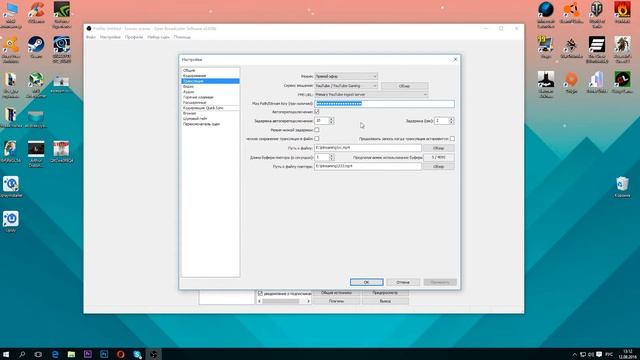The image size is (640, 360).
Task: Click Обзор next to the broadcast service
Action: [x=404, y=86]
